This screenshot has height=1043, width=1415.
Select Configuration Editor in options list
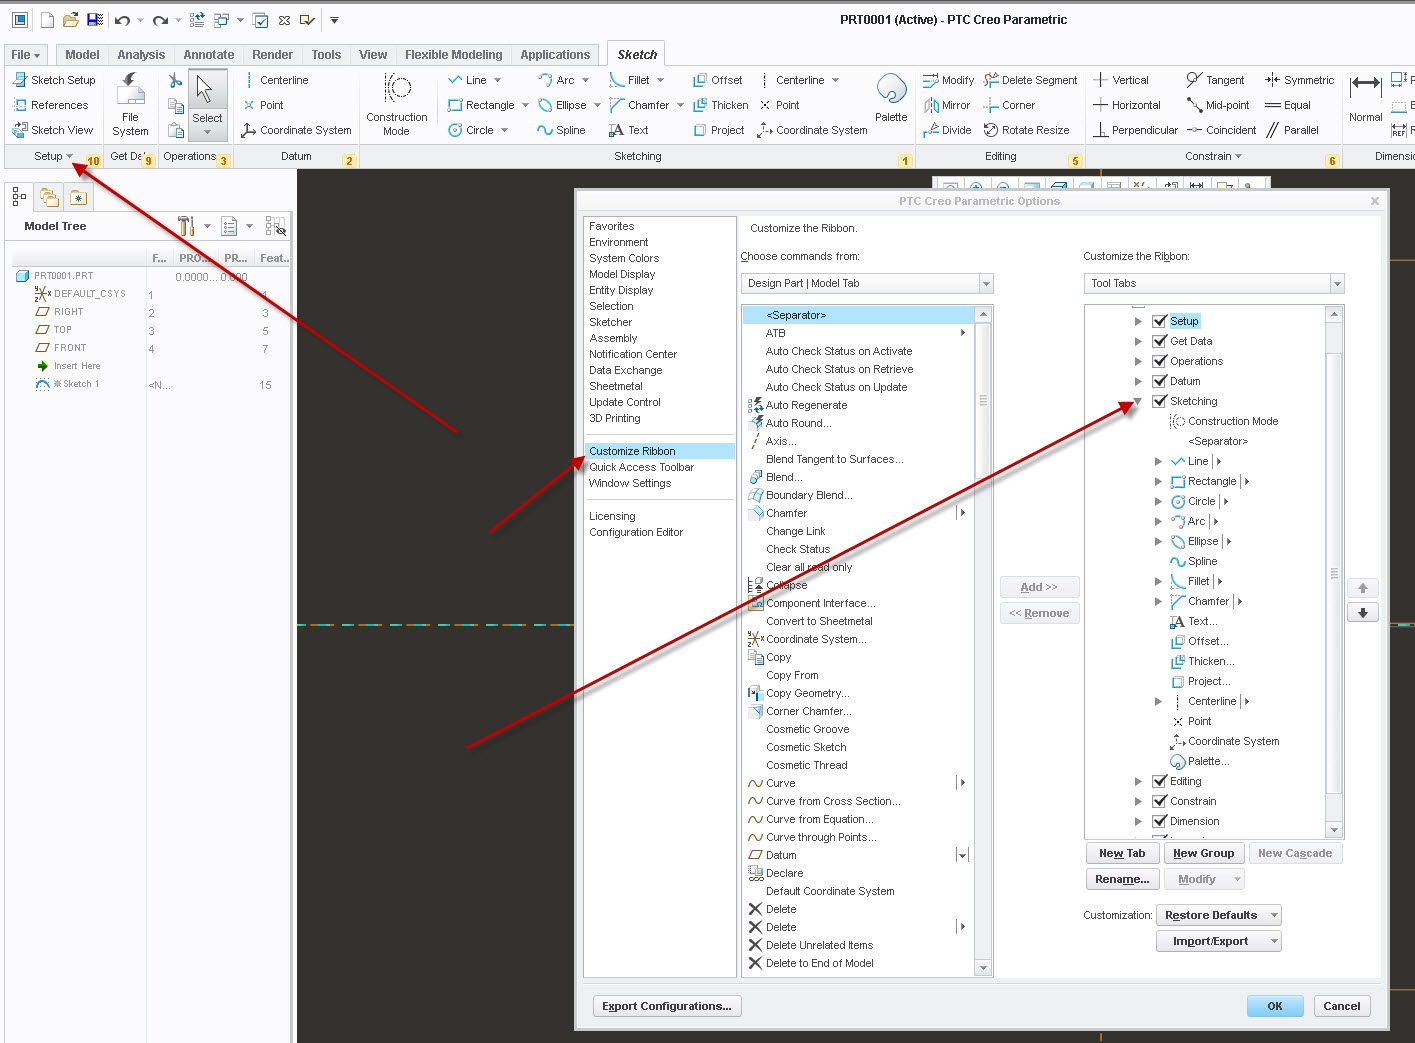(x=636, y=532)
